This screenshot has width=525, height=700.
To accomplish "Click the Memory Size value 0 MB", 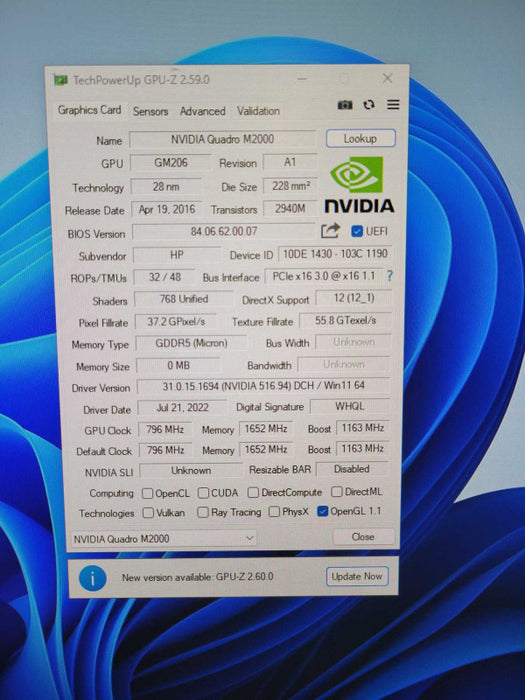I will click(178, 366).
